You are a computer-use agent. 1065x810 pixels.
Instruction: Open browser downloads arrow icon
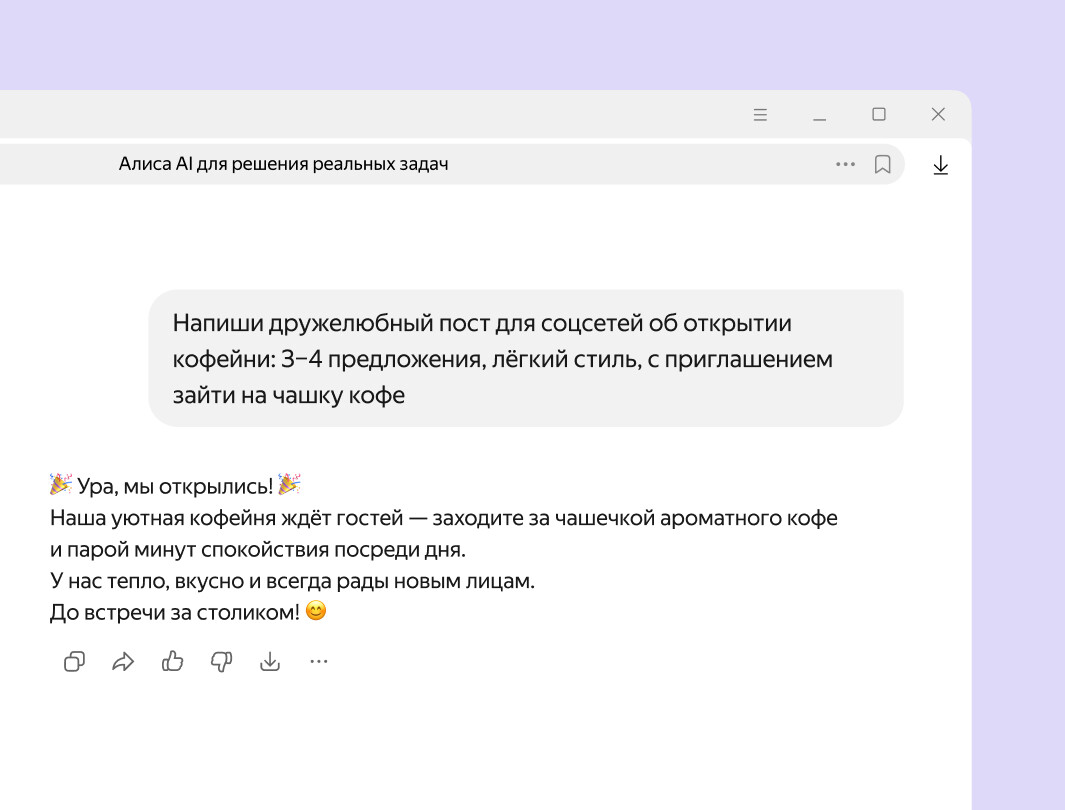pyautogui.click(x=941, y=165)
